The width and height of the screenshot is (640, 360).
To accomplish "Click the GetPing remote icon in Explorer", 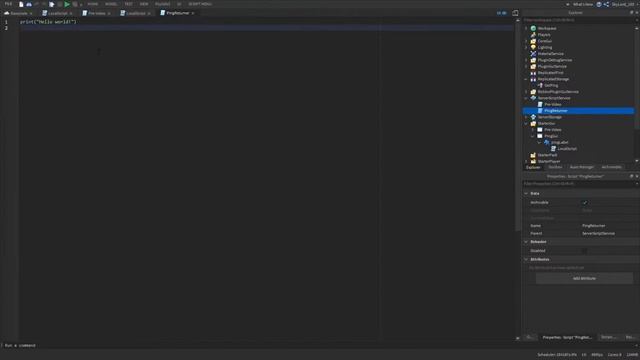I will (x=540, y=85).
